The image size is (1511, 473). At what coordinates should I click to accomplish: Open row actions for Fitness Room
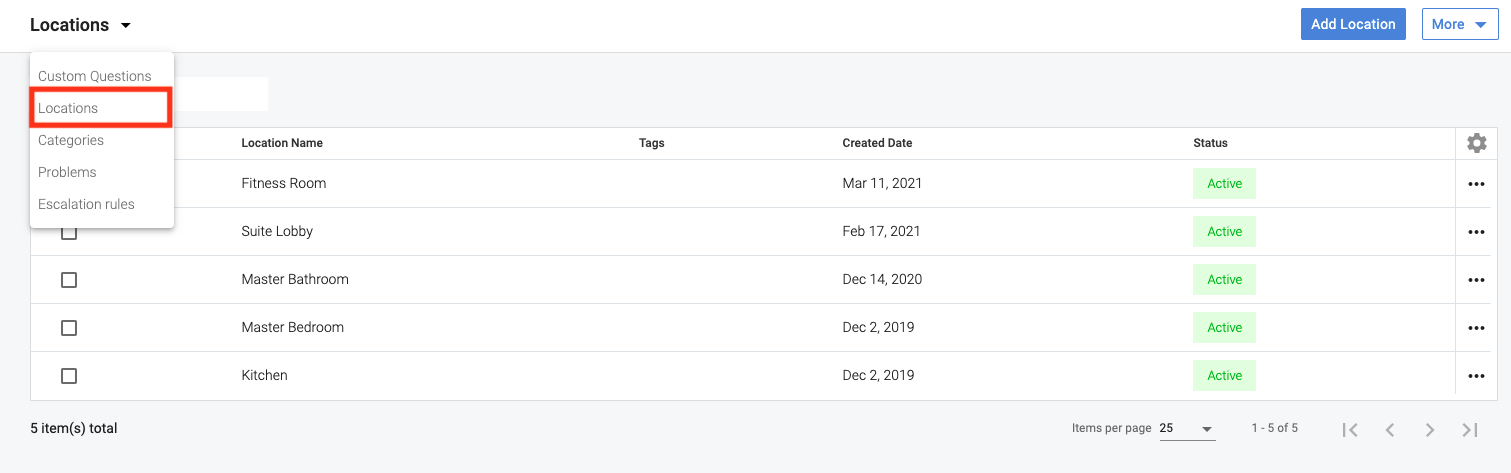tap(1476, 184)
